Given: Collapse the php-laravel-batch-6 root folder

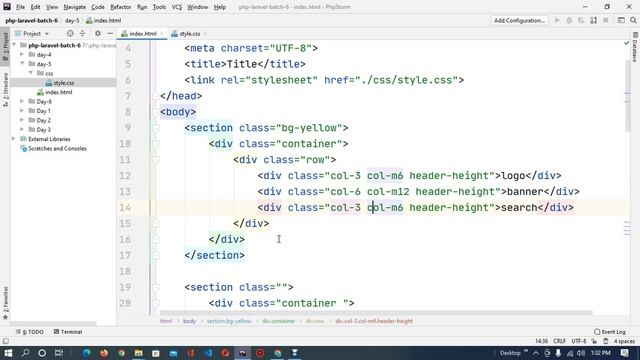Looking at the screenshot, I should [14, 45].
